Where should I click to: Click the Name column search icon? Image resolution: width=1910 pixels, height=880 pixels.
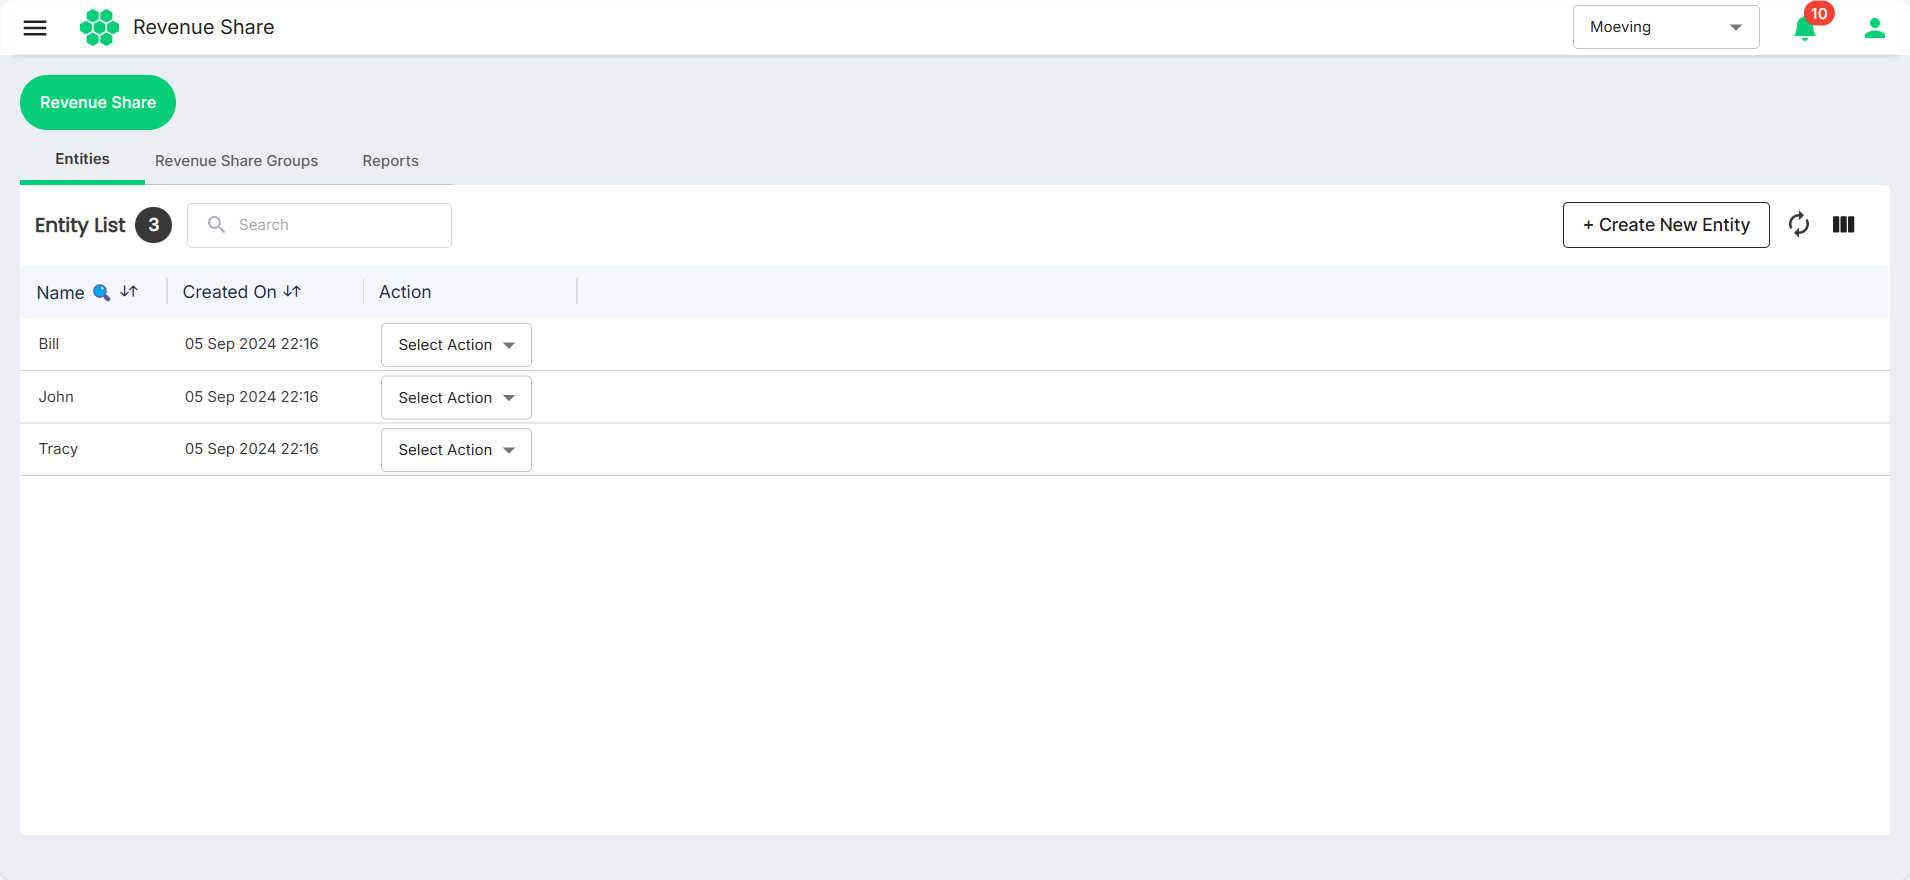point(101,292)
